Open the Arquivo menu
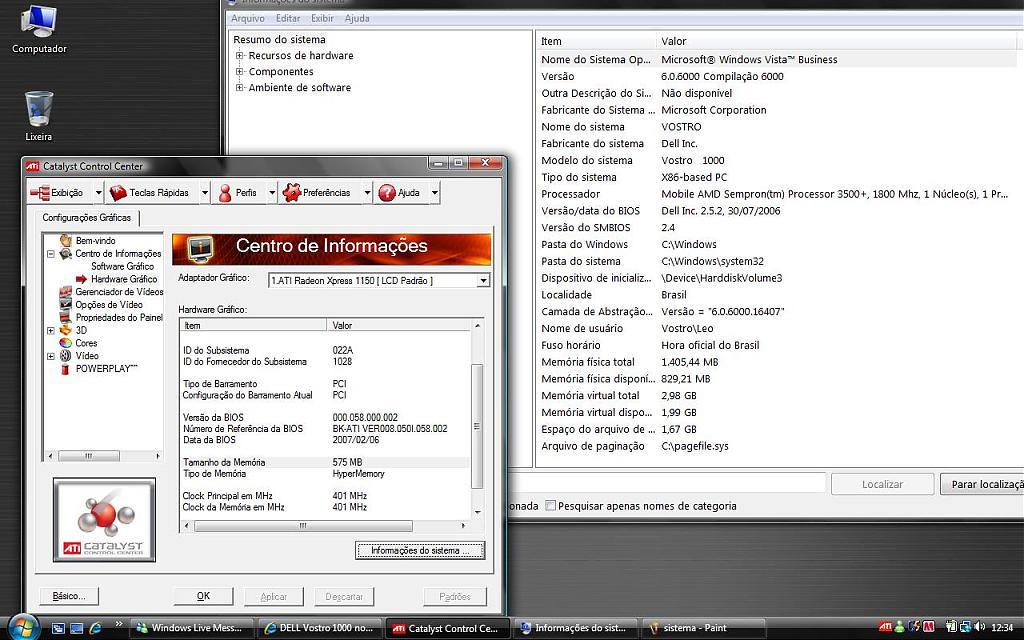The width and height of the screenshot is (1024, 640). [x=248, y=18]
